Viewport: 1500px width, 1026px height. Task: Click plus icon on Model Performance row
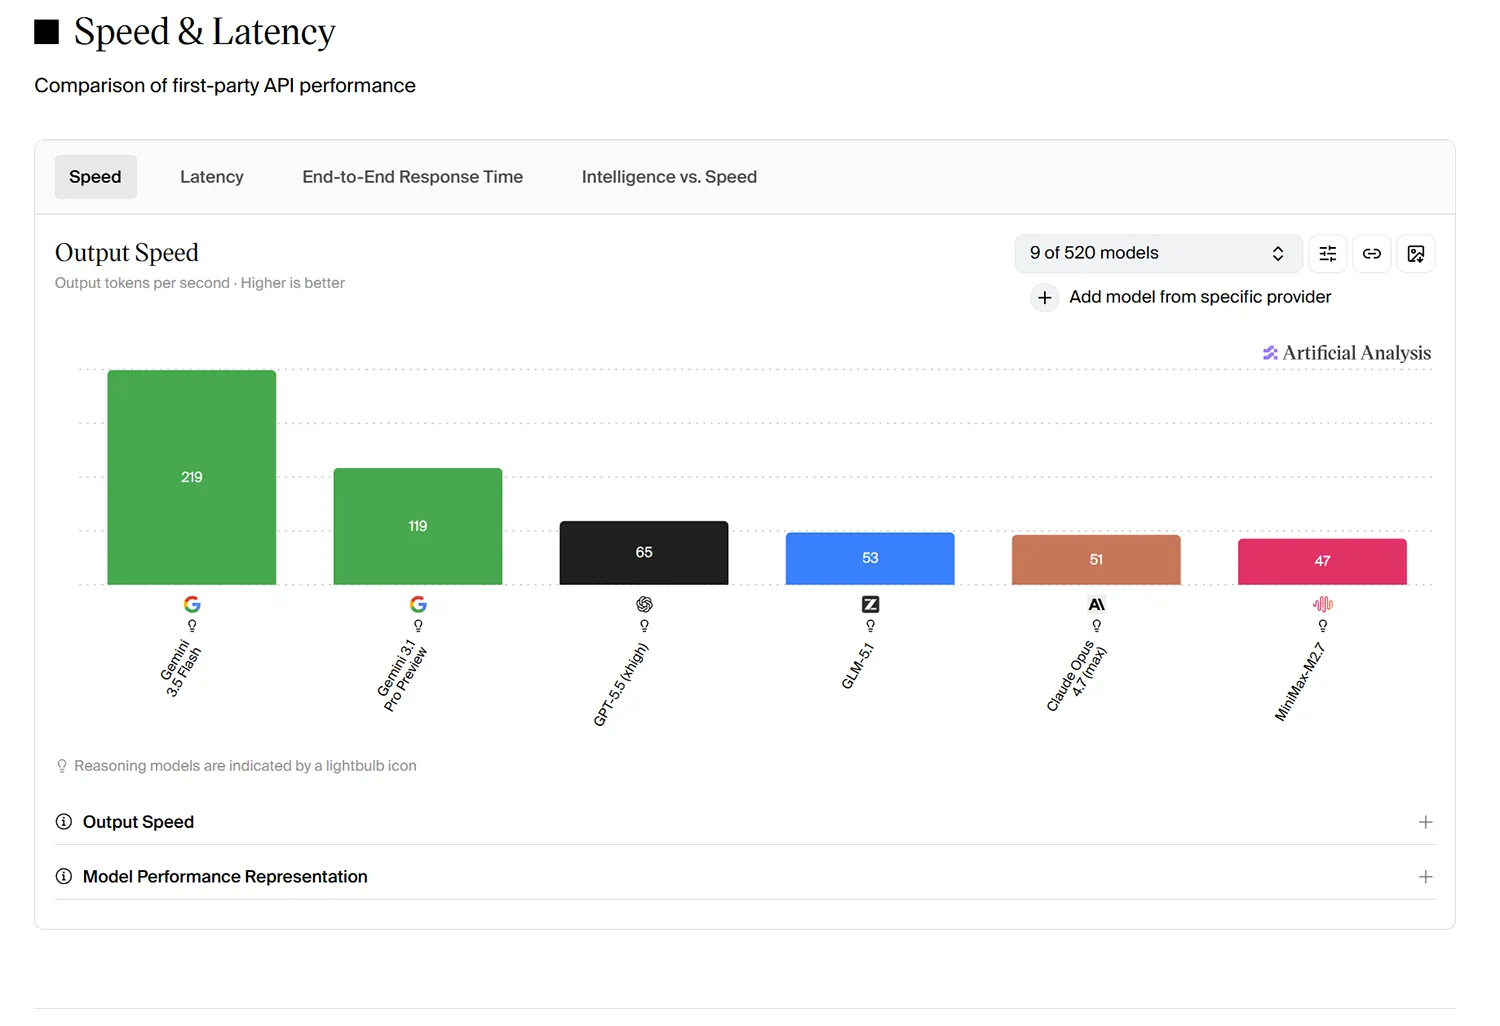point(1425,877)
